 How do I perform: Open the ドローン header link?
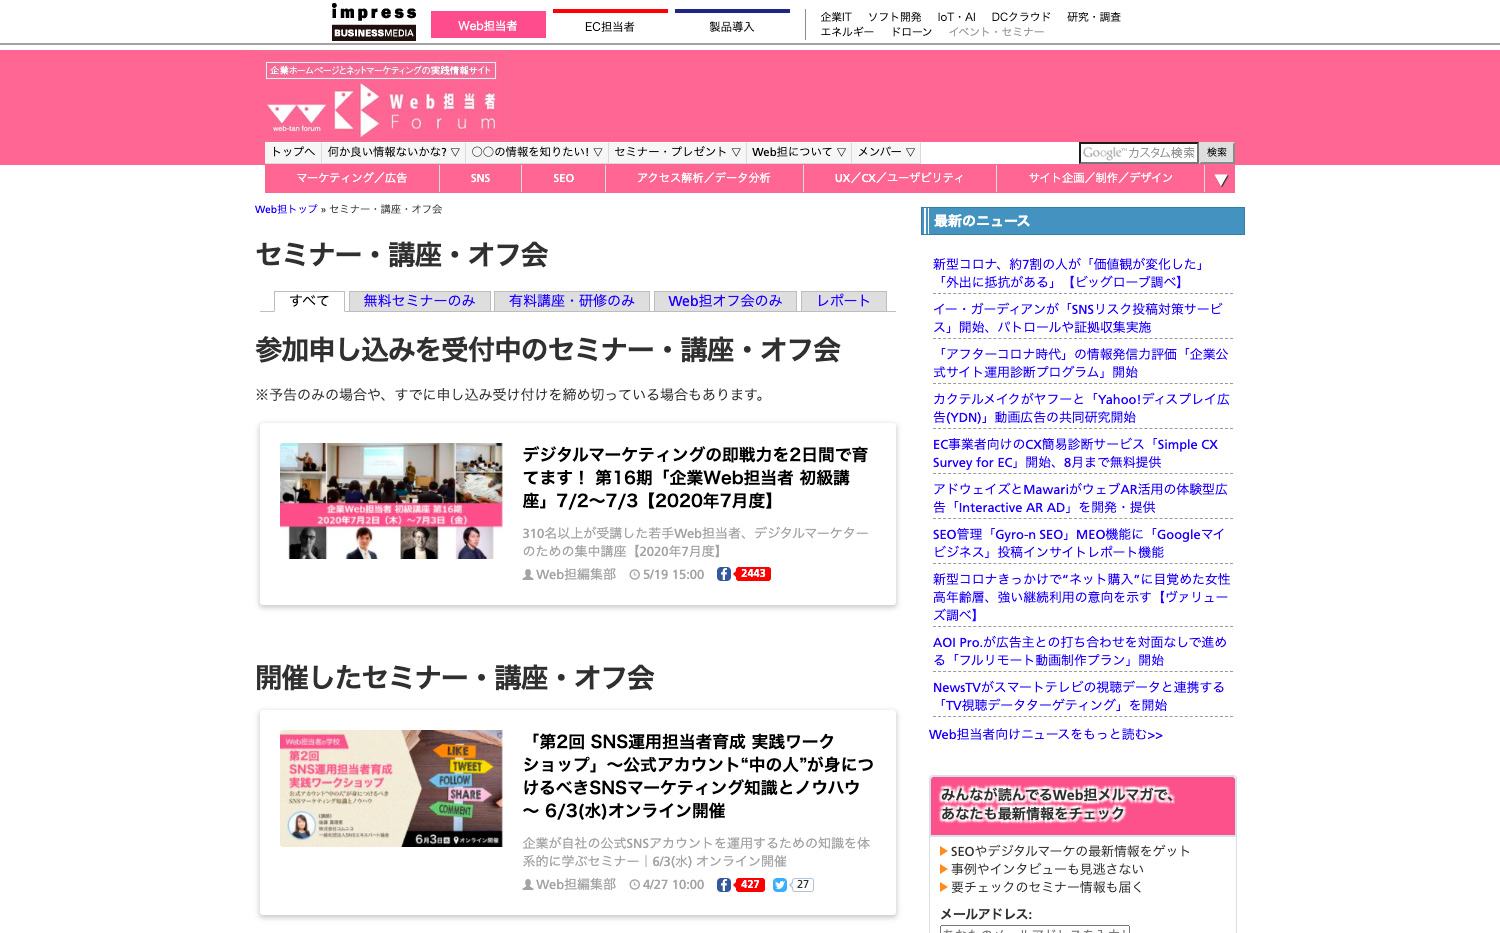(x=912, y=32)
